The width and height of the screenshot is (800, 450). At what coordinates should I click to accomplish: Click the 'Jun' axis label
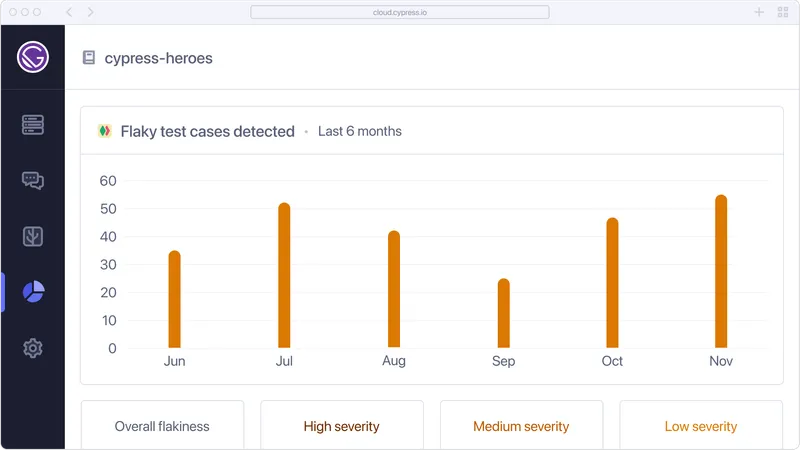pos(174,361)
